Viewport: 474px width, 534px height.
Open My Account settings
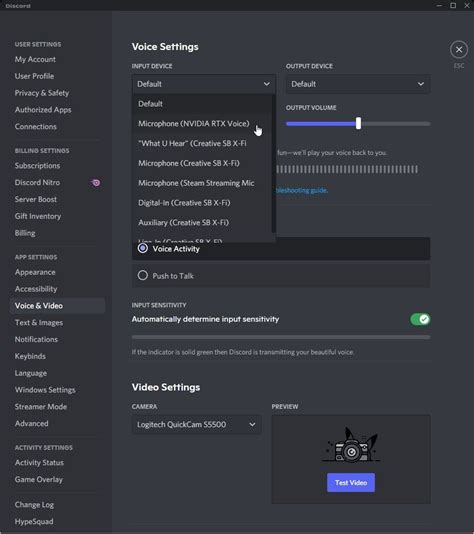[x=35, y=59]
